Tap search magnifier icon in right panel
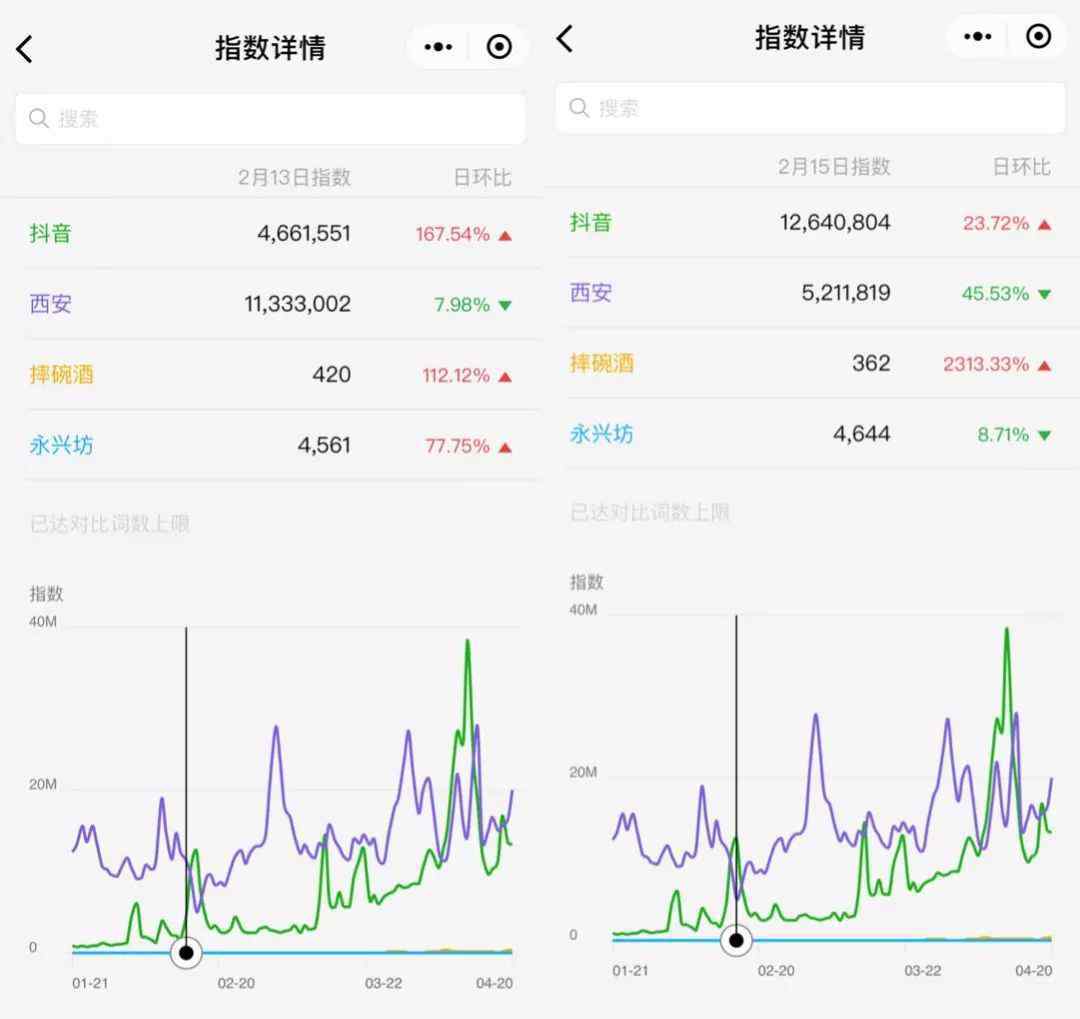The image size is (1080, 1019). (x=579, y=107)
